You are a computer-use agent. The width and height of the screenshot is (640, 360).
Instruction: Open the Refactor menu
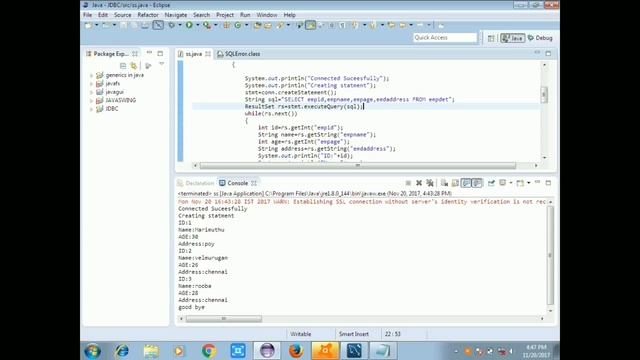point(148,15)
